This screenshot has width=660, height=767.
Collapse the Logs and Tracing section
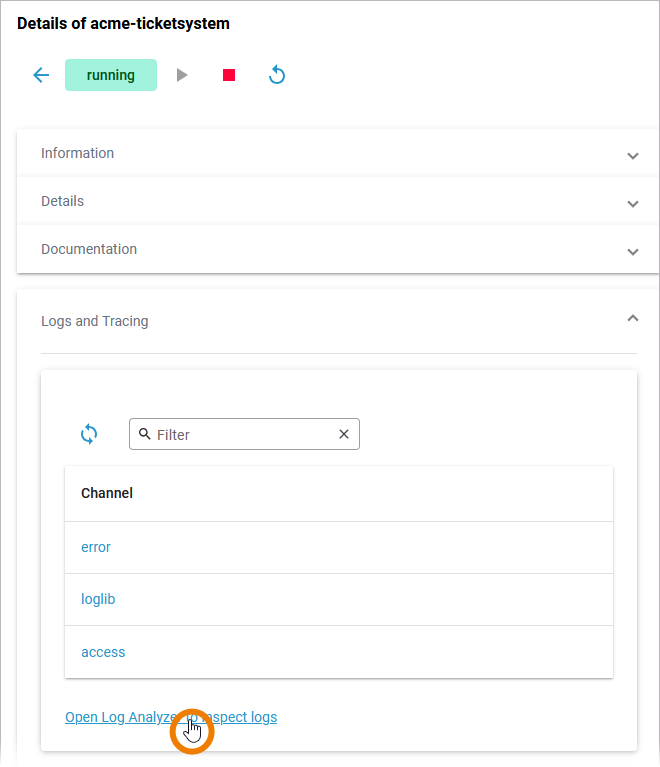[x=632, y=318]
